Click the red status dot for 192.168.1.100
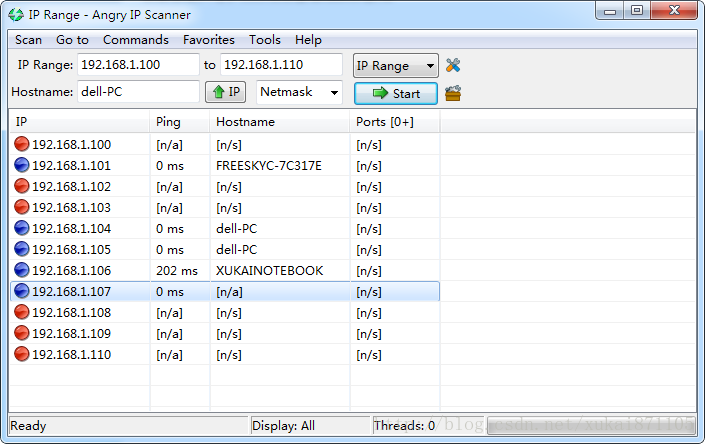 click(22, 144)
